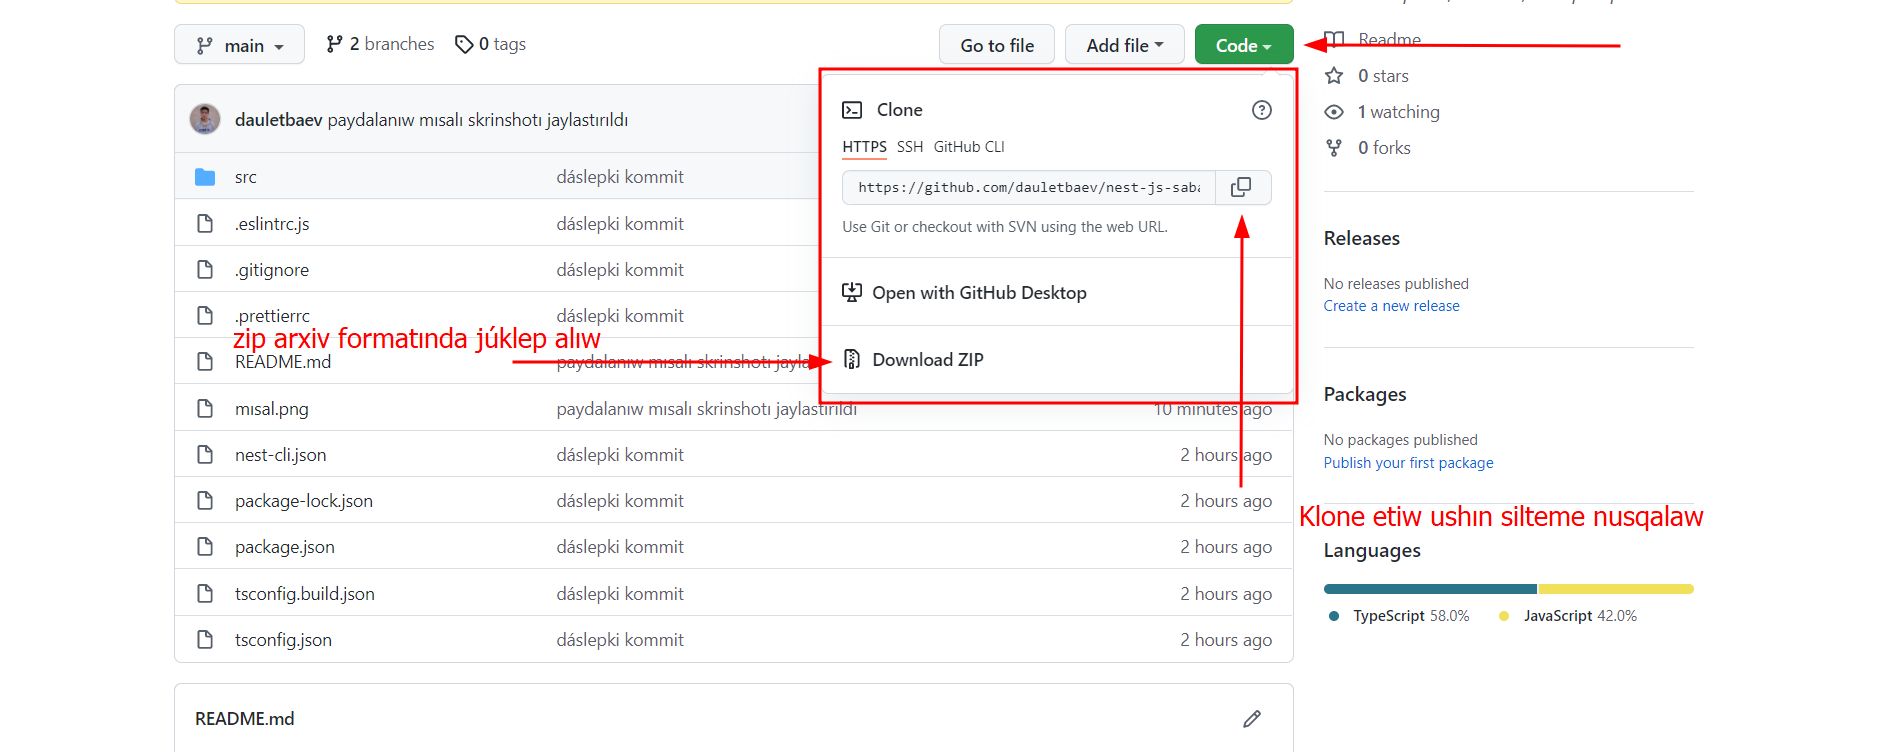Click the Go to file button
The width and height of the screenshot is (1881, 752).
[x=996, y=45]
